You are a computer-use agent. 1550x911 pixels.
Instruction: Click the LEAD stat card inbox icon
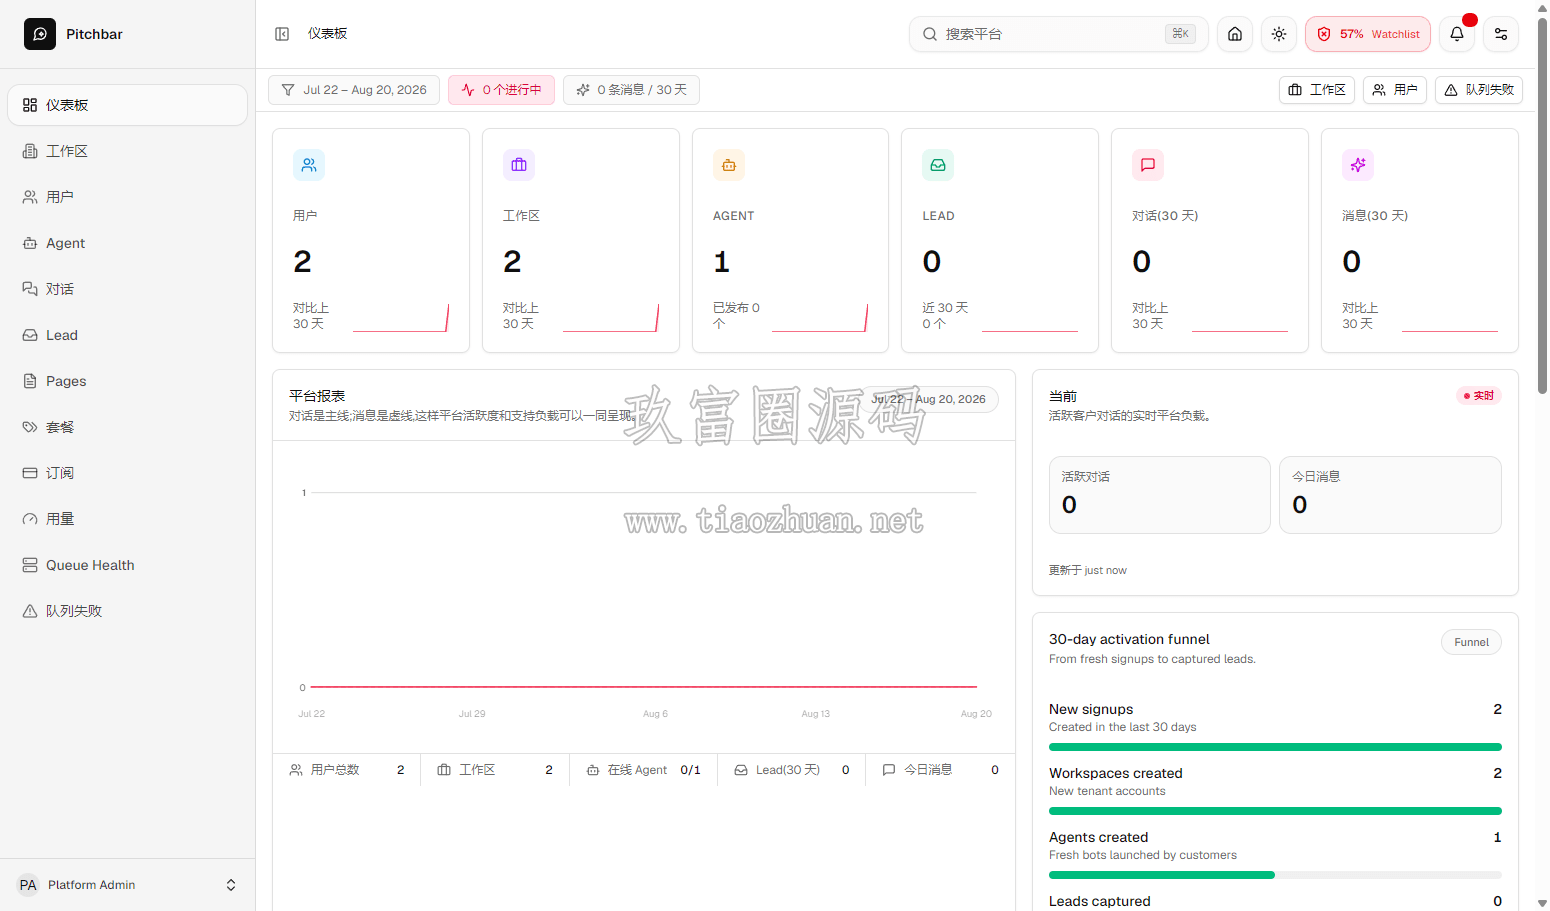point(938,165)
